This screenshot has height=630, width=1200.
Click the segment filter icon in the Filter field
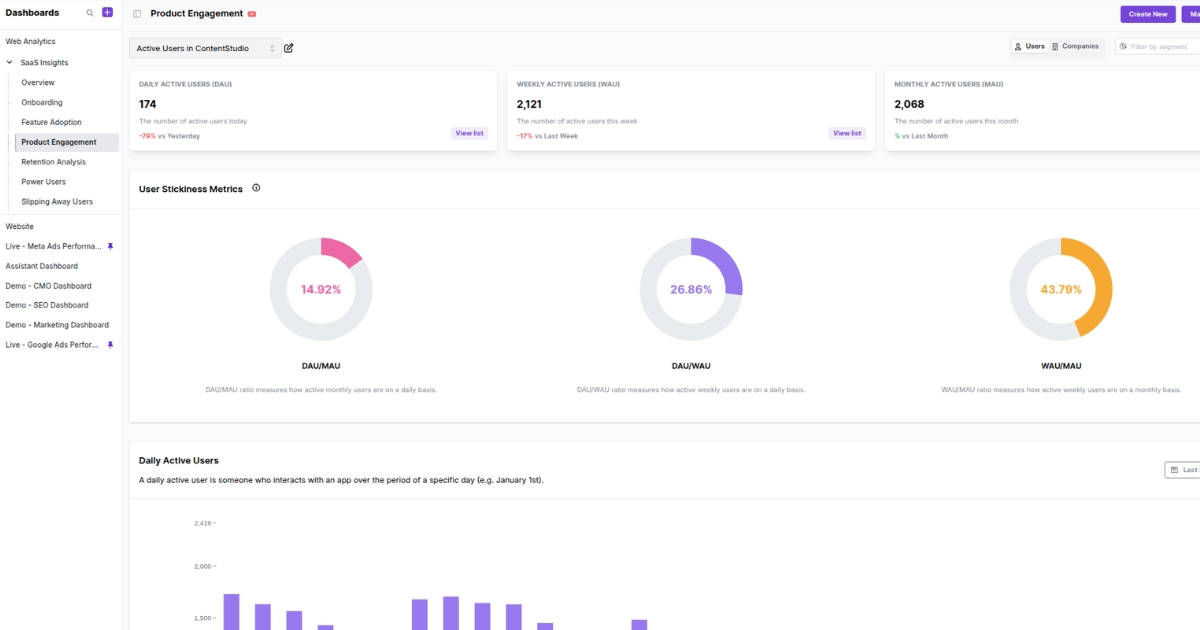coord(1122,46)
